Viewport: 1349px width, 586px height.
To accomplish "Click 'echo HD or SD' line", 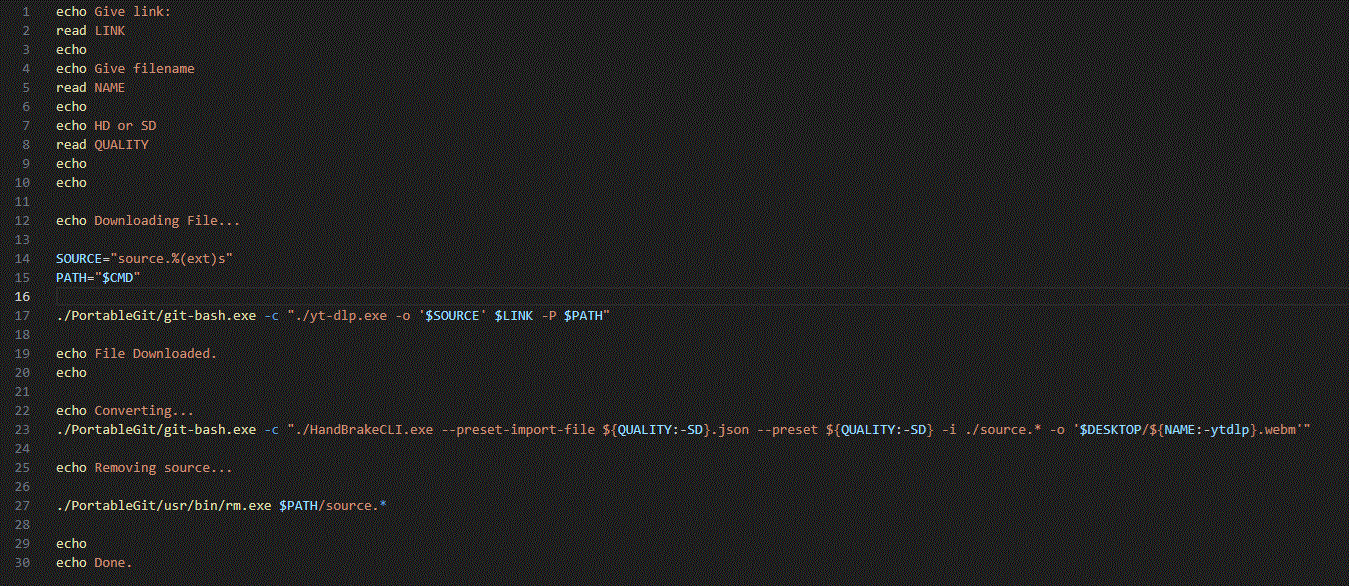I will [x=106, y=126].
